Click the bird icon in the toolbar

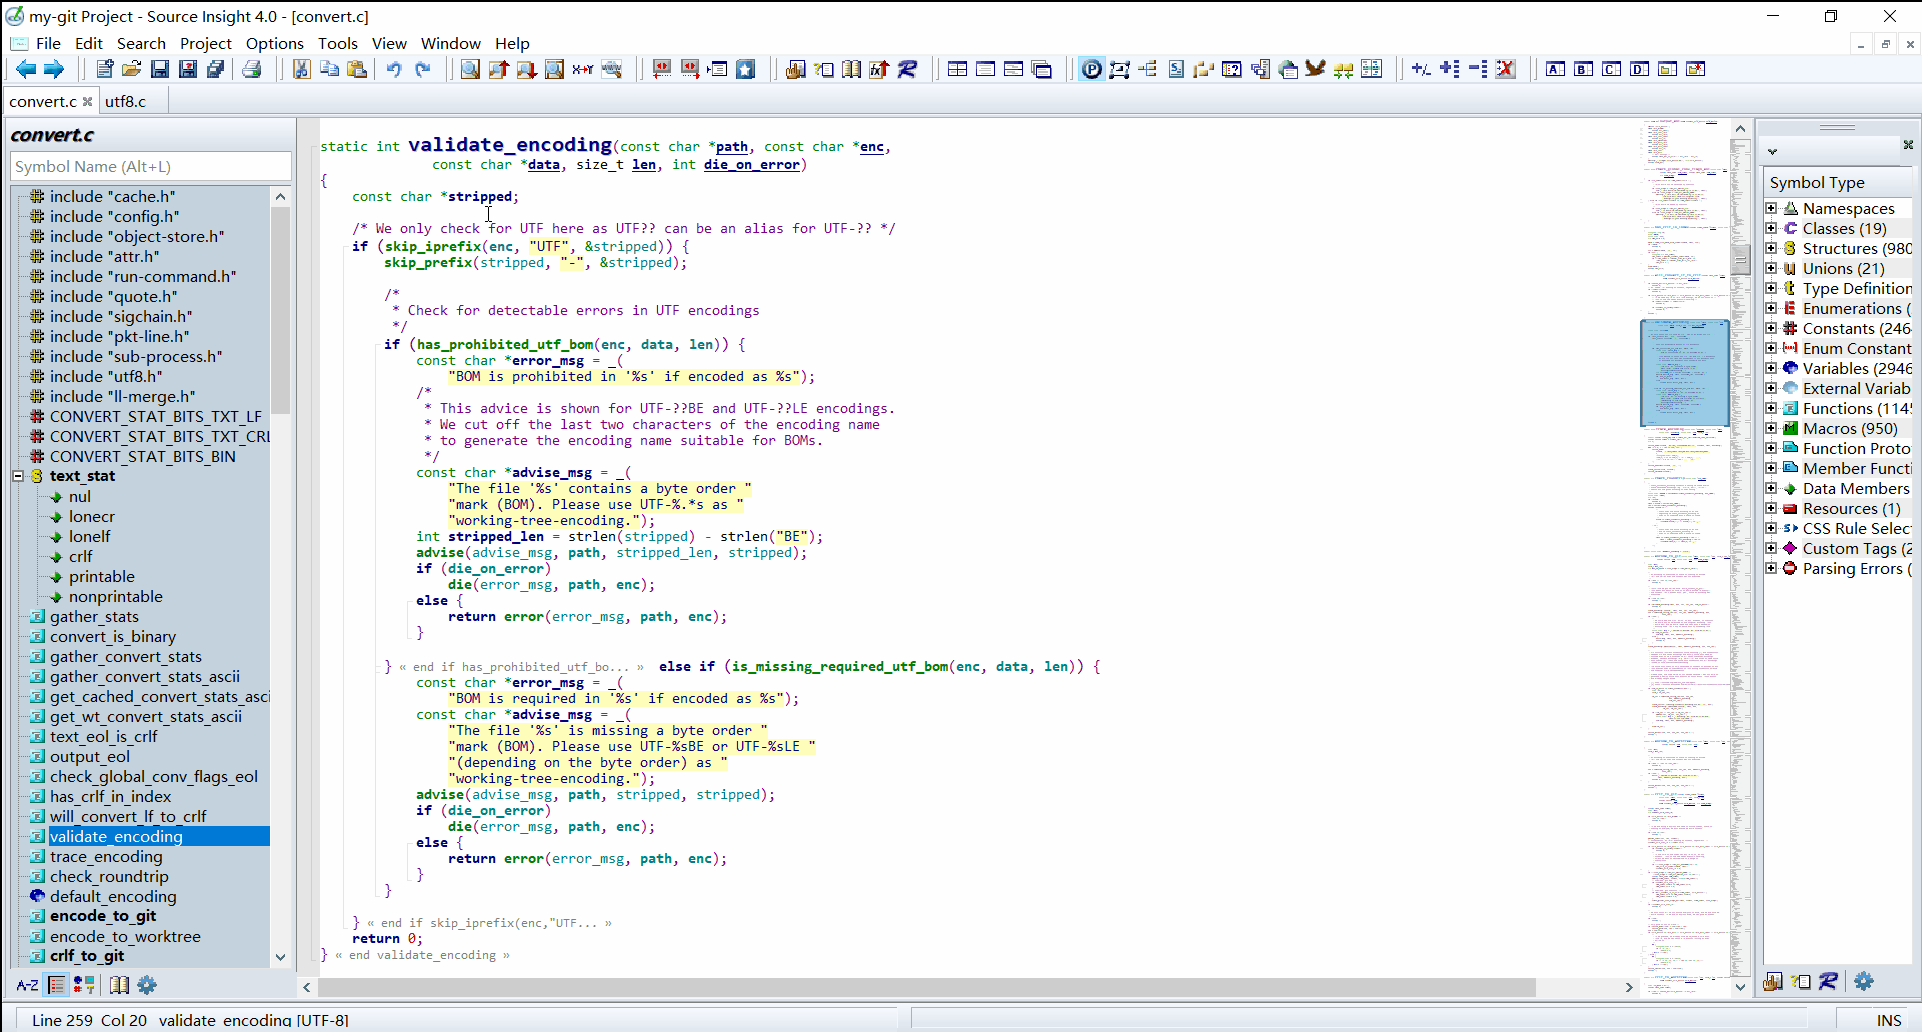pos(1316,69)
